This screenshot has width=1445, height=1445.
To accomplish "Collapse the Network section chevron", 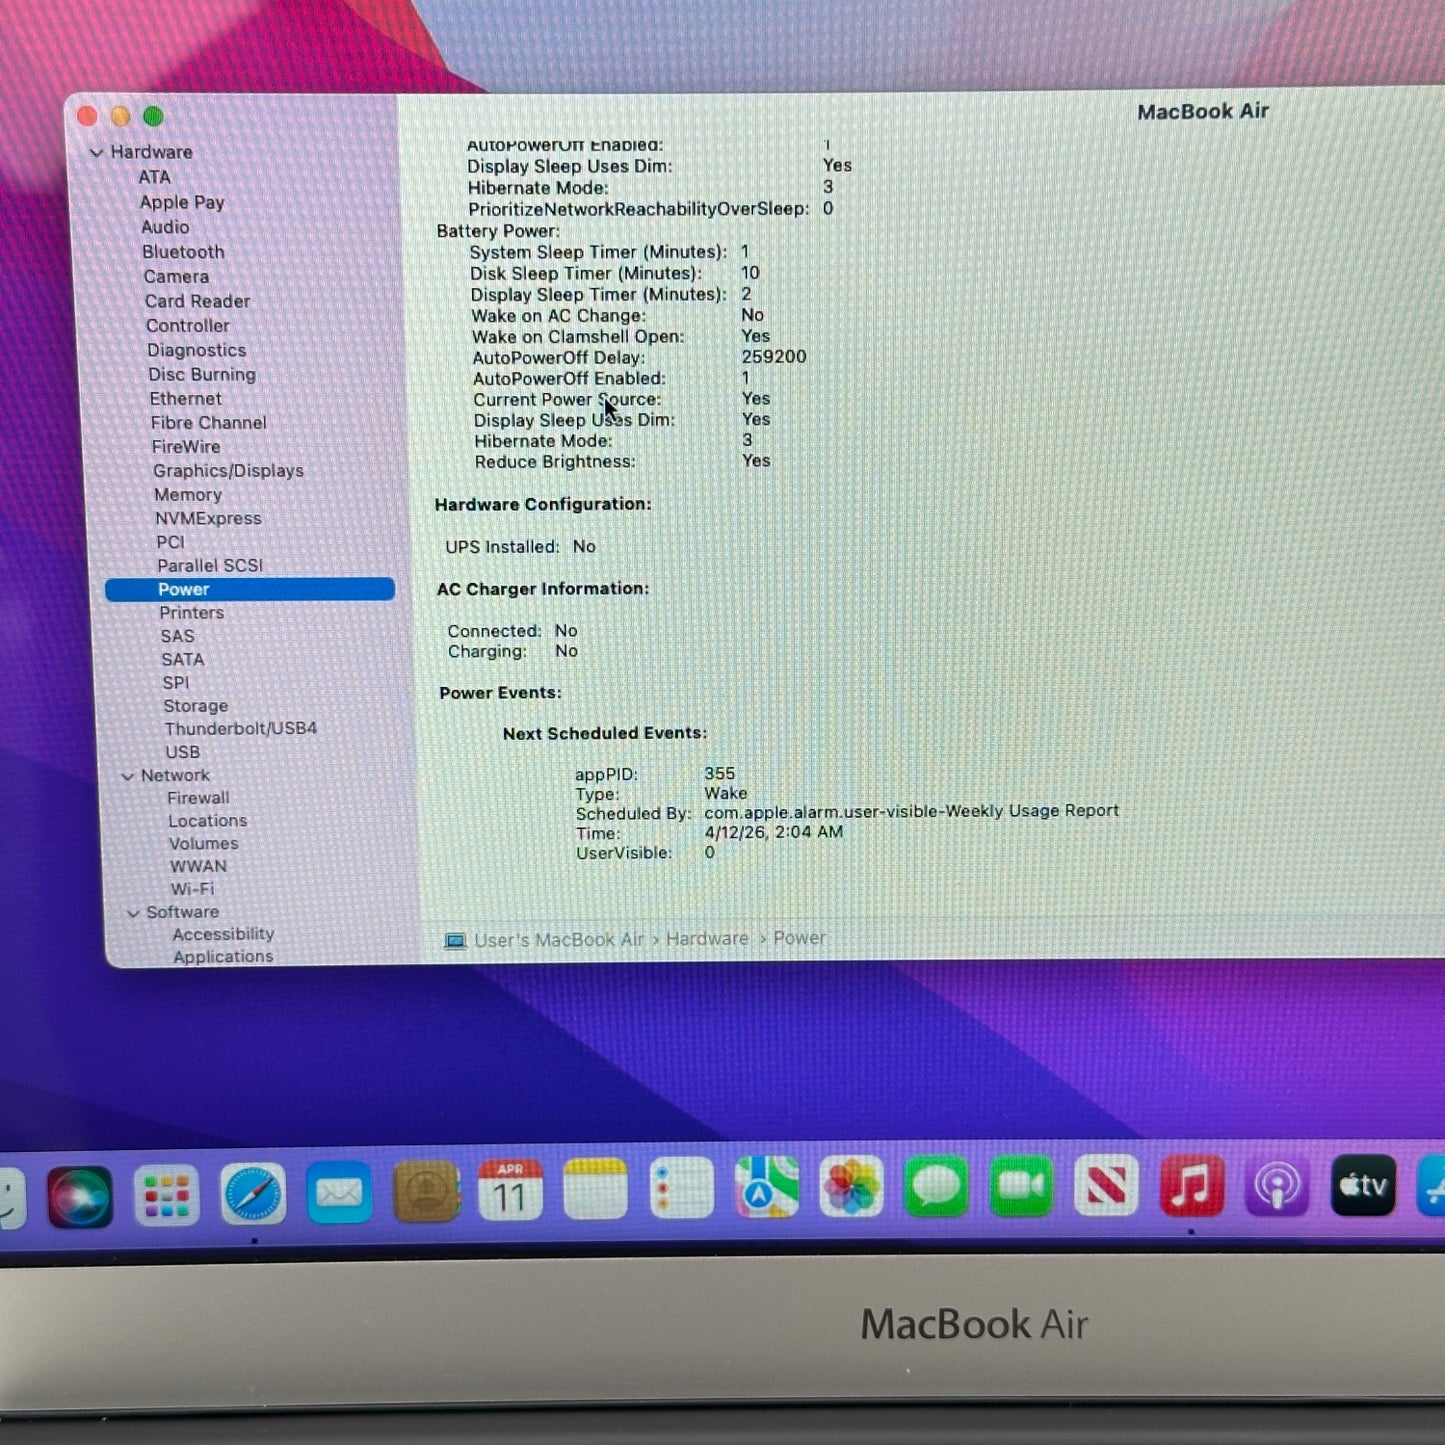I will 128,776.
